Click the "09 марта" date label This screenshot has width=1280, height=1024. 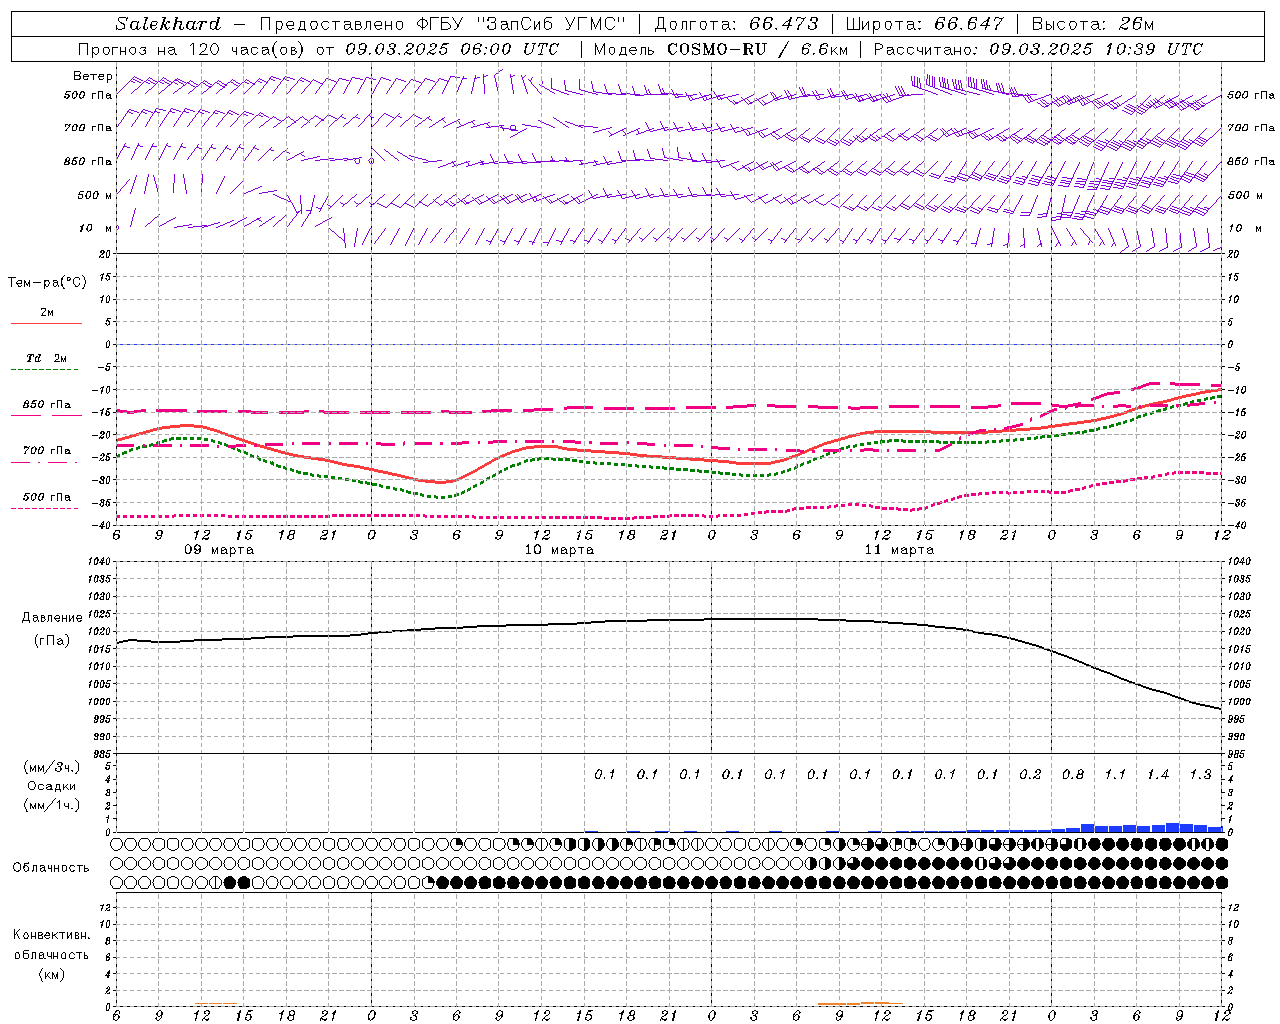[x=219, y=550]
